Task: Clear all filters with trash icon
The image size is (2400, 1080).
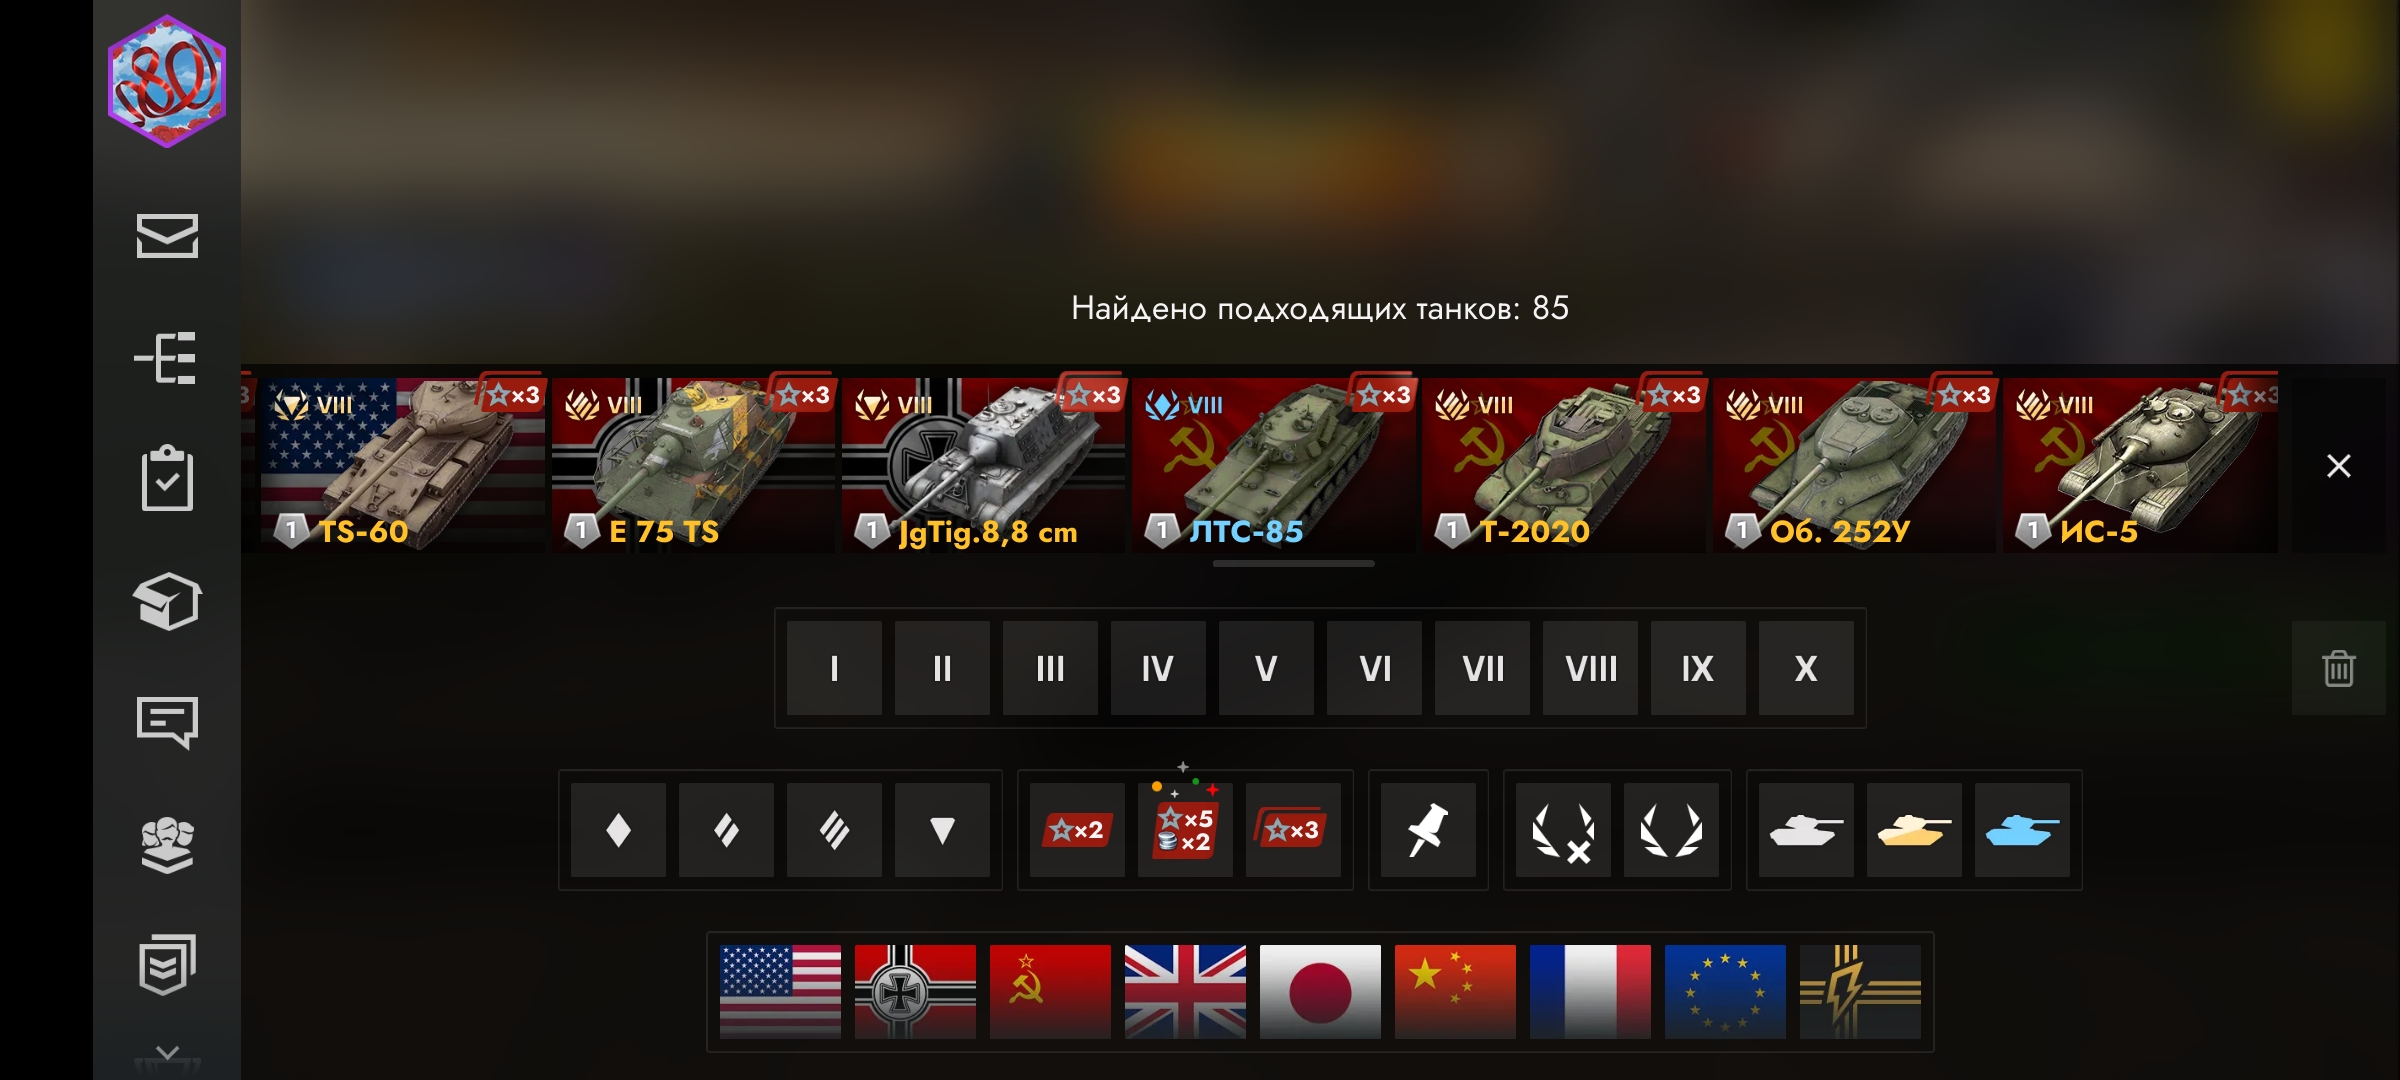Action: tap(2338, 668)
